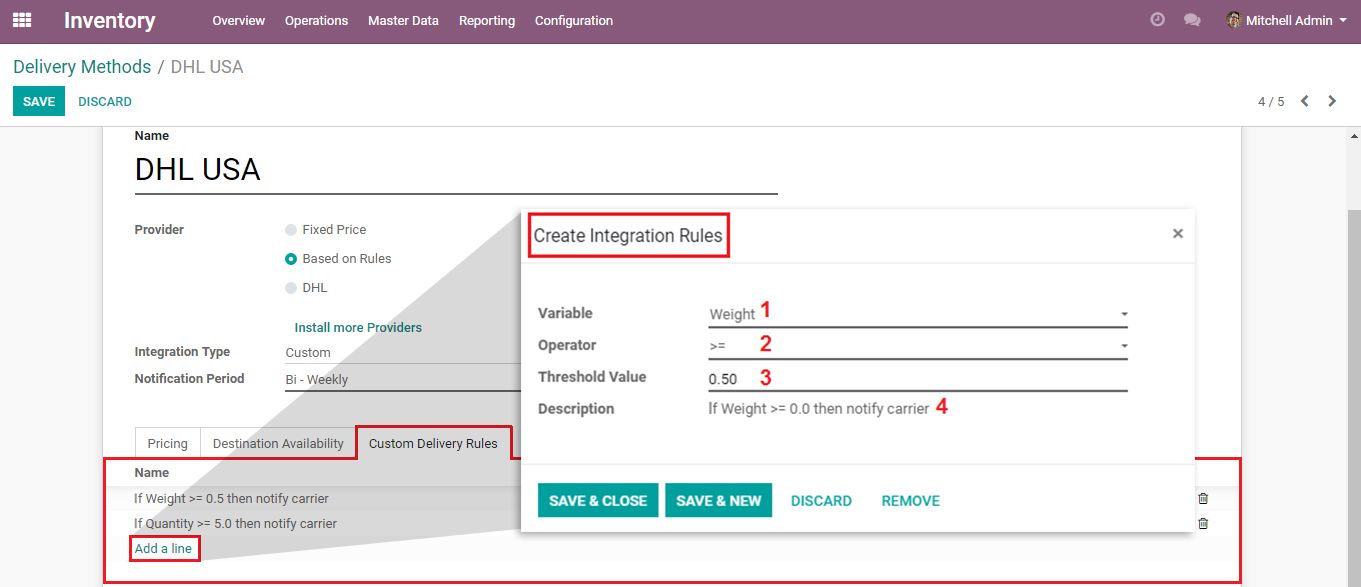Screen dimensions: 1361x587
Task: Click the rule description text in dialog
Action: pyautogui.click(x=819, y=409)
